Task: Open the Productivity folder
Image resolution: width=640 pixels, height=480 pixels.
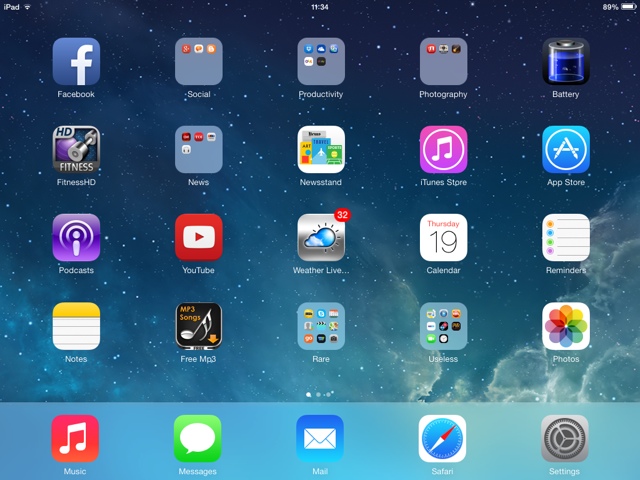Action: click(x=321, y=62)
